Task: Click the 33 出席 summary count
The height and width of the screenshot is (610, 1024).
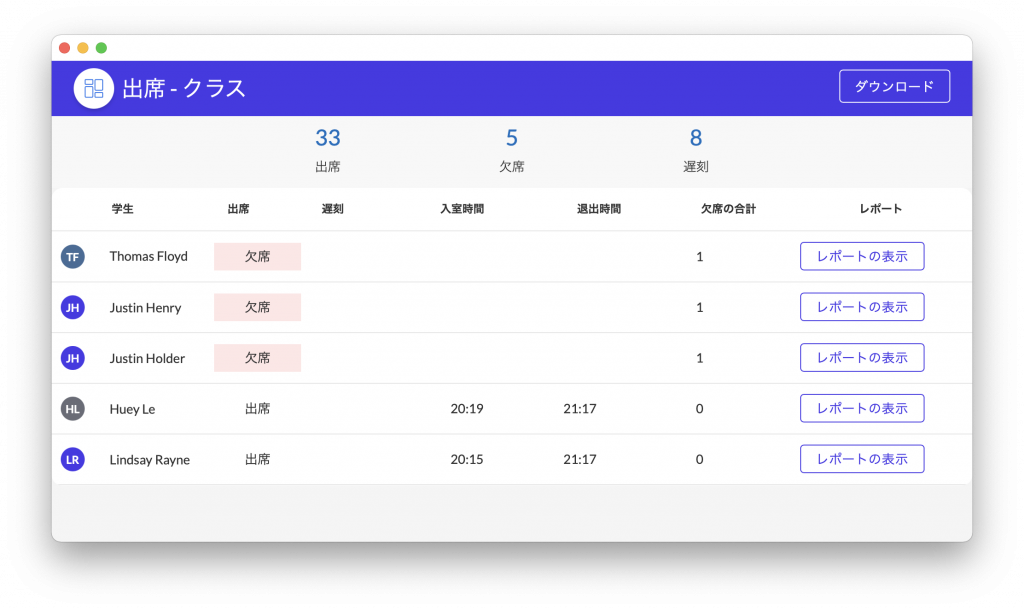Action: pos(328,150)
